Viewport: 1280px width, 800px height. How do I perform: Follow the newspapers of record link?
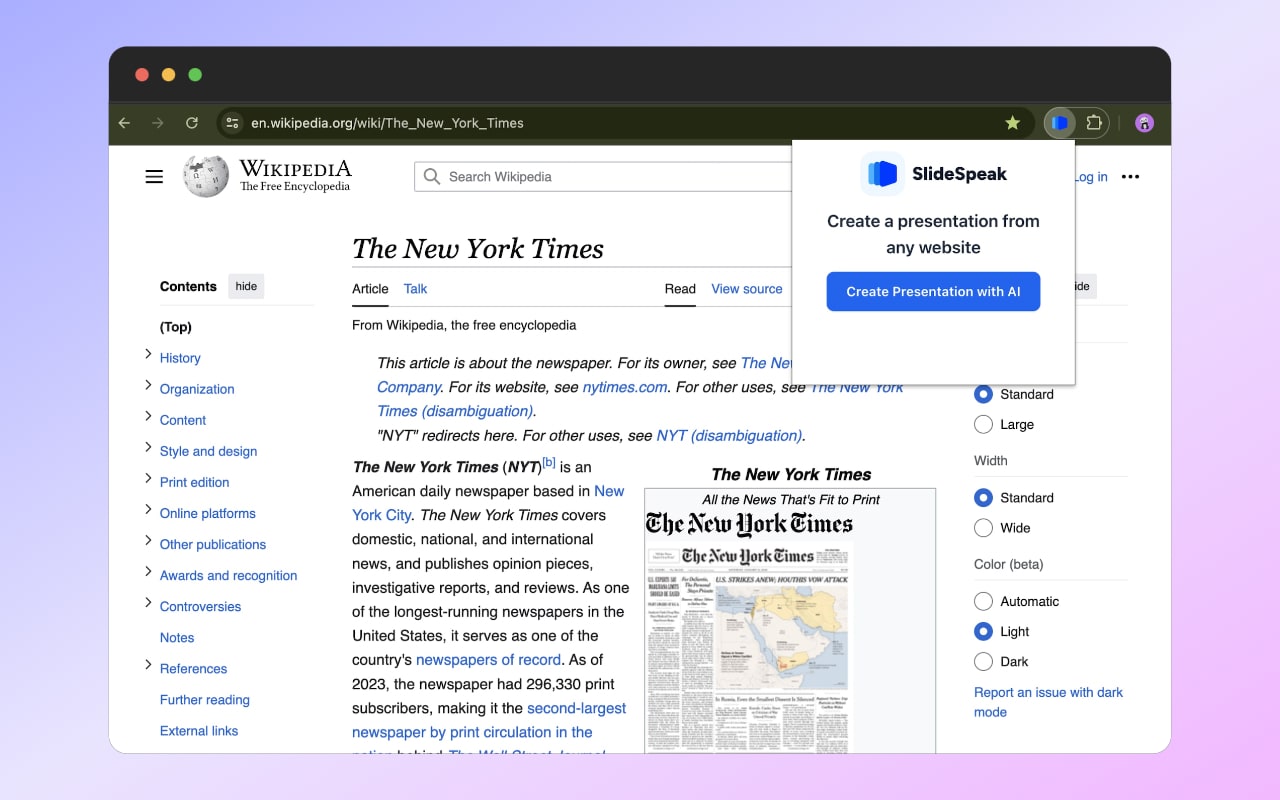pos(488,660)
